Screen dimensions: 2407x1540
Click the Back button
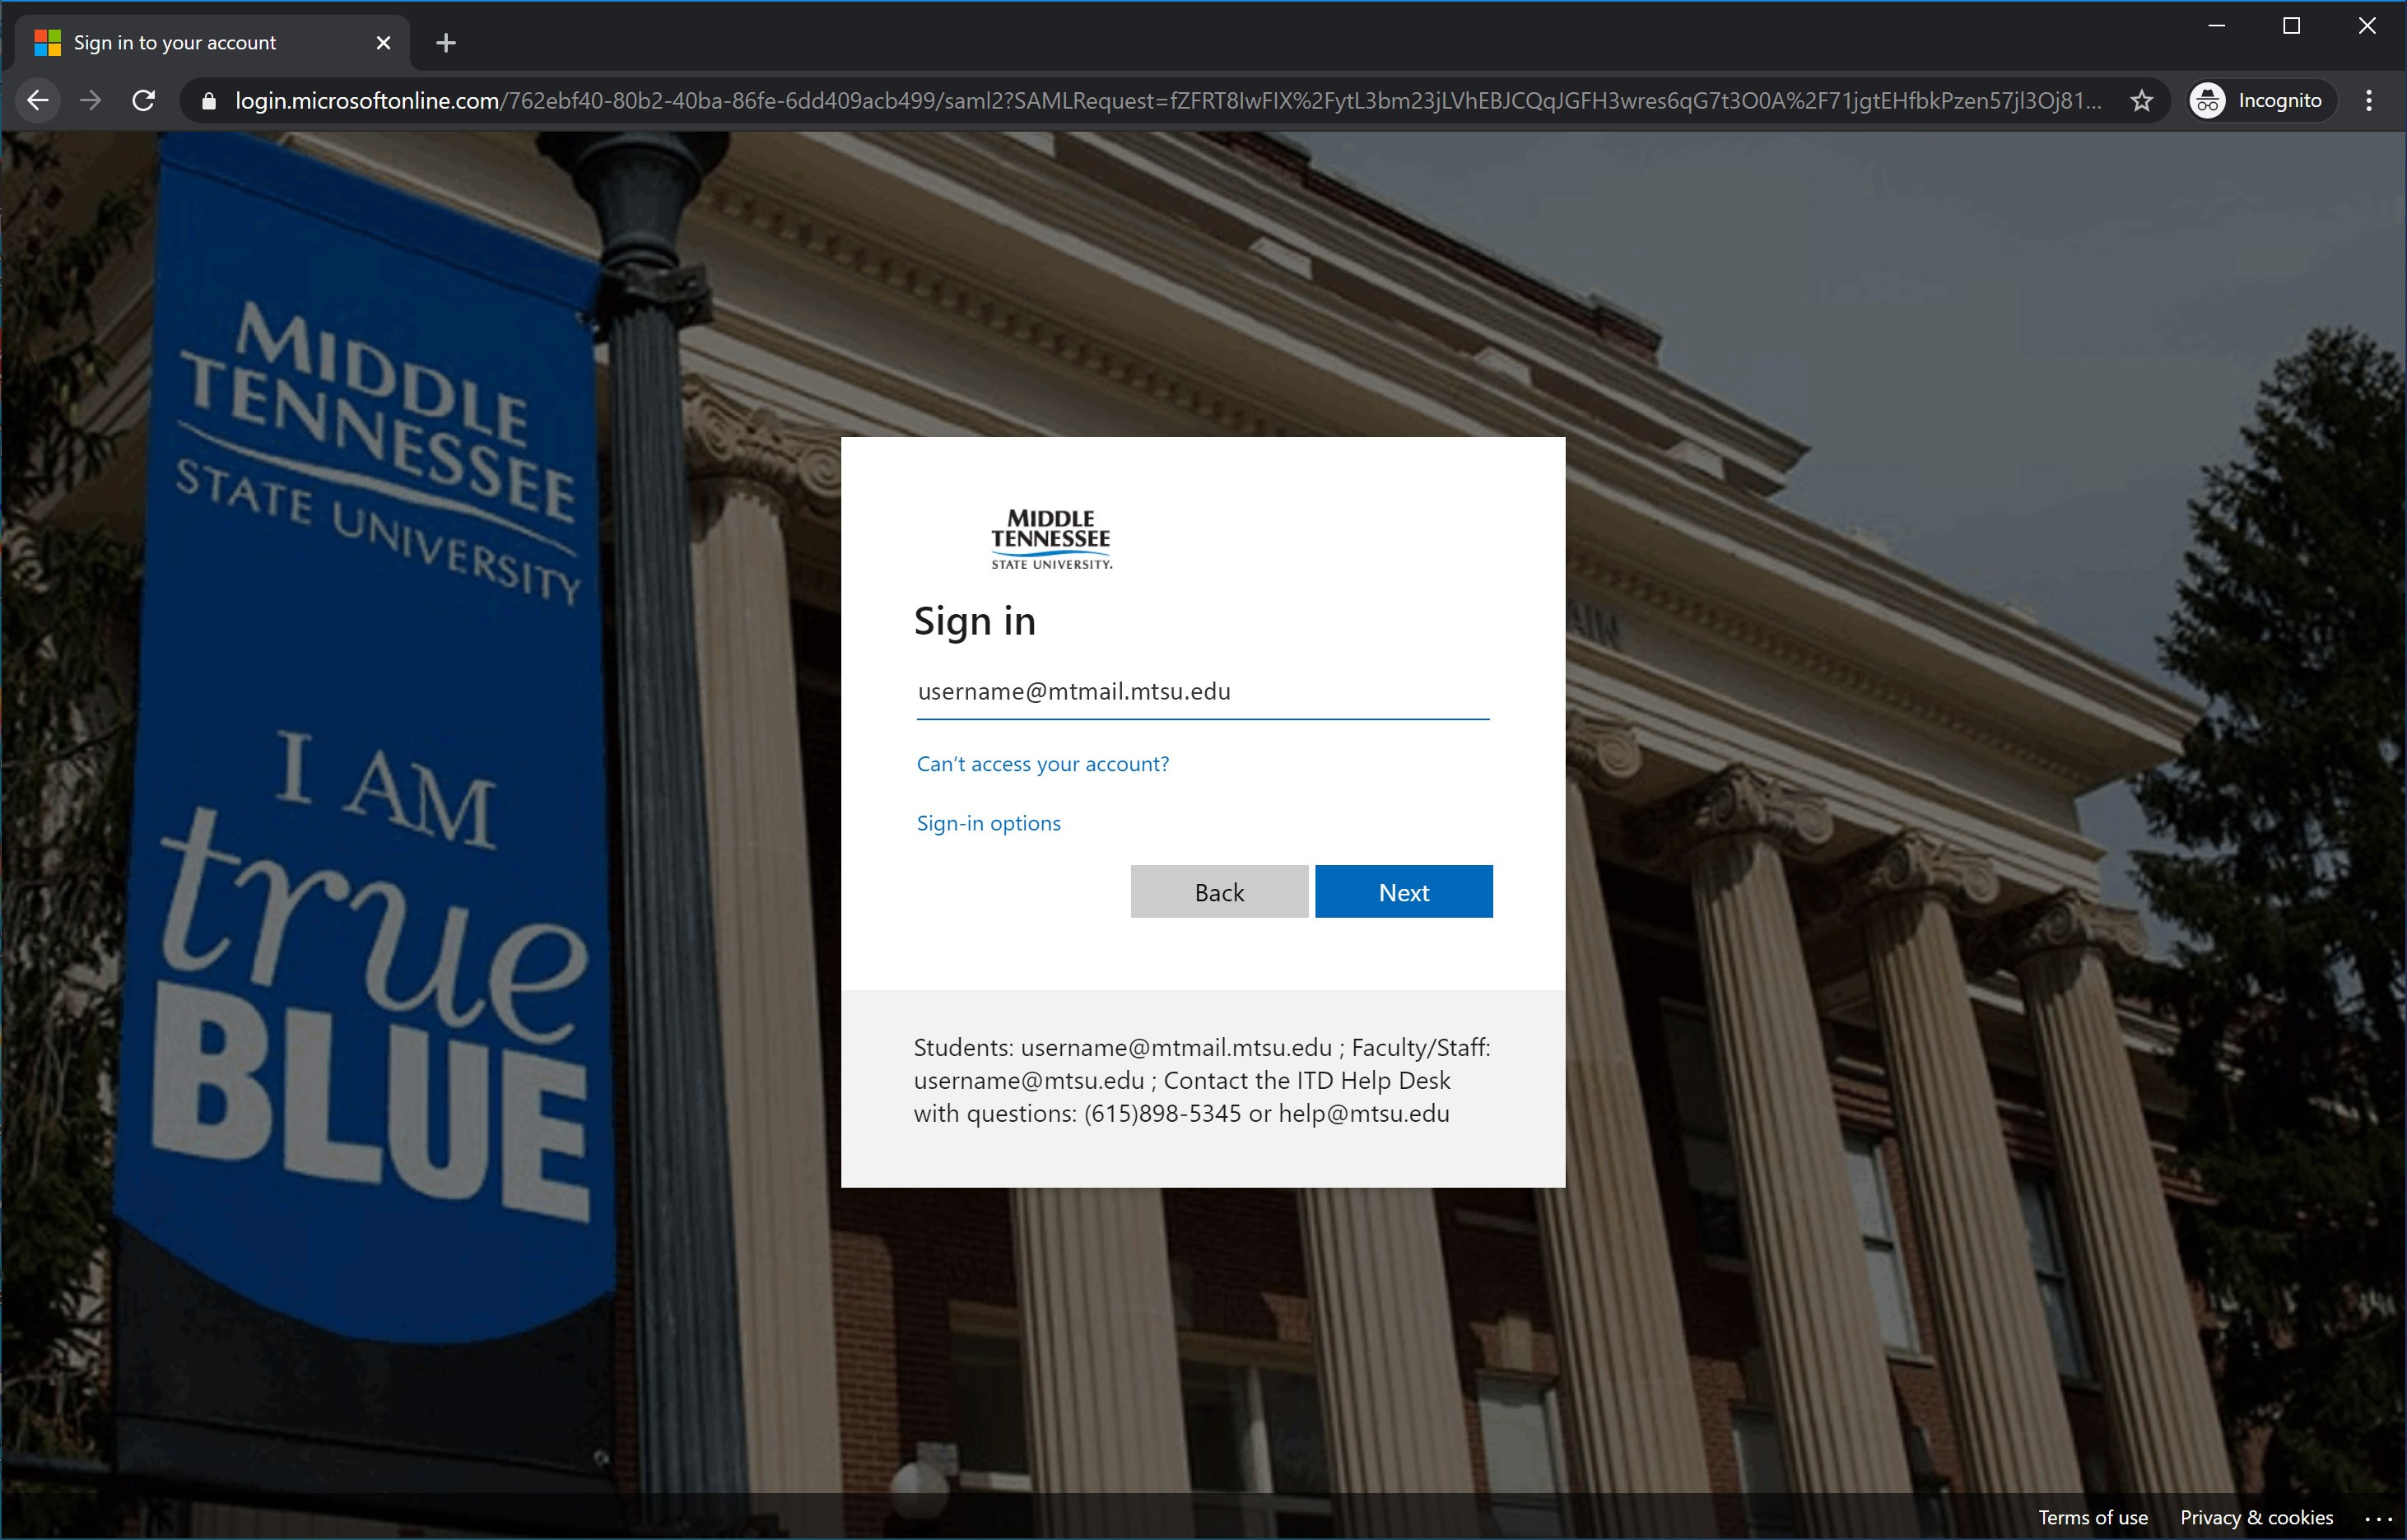pos(1219,891)
